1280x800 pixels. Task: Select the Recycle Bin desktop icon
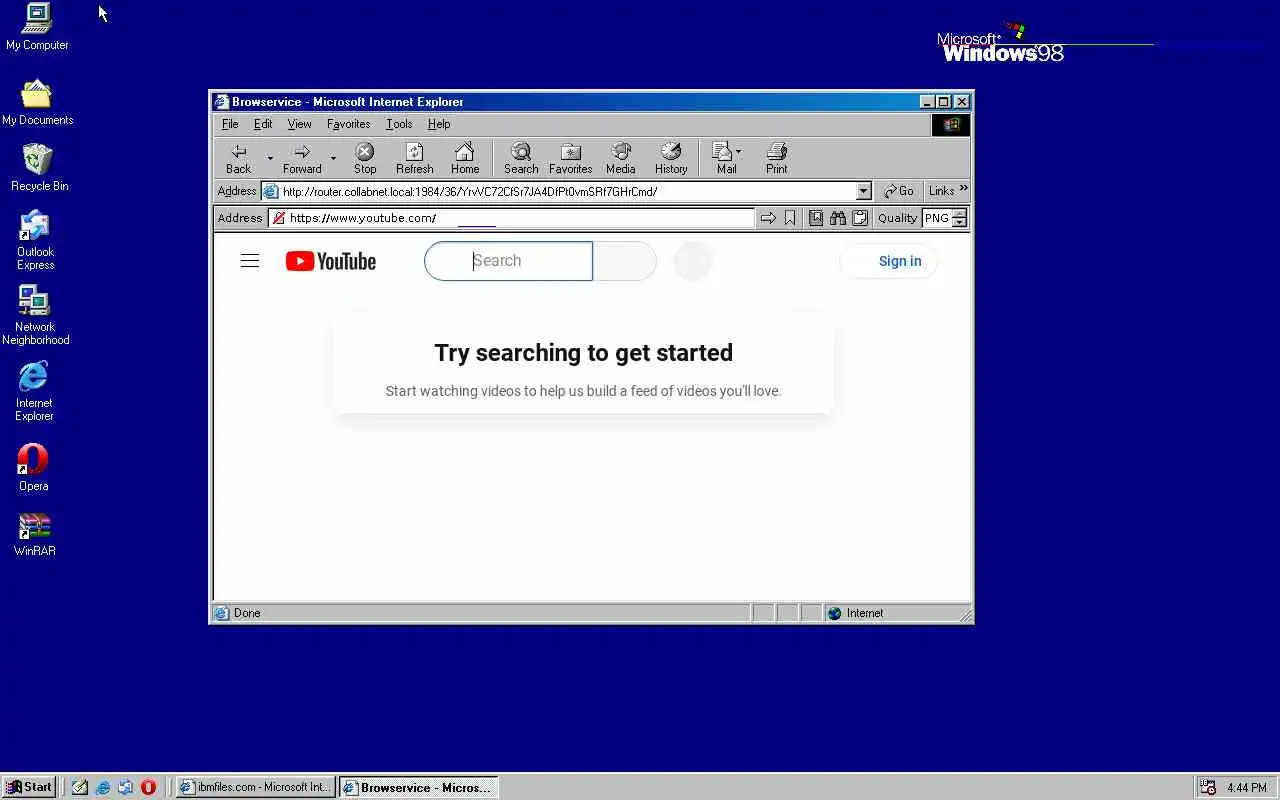[39, 167]
